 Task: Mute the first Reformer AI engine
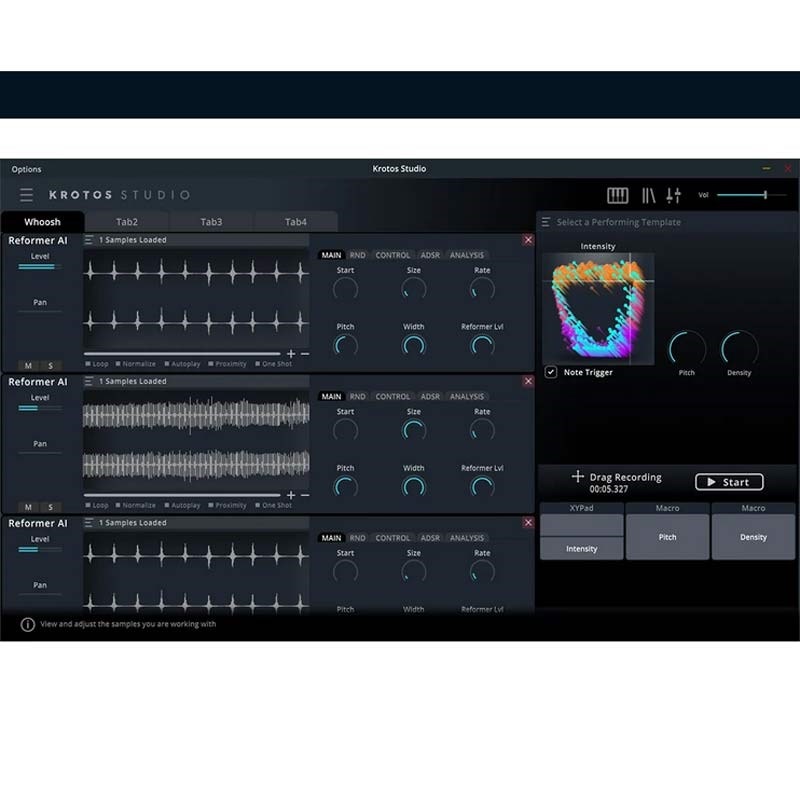[29, 365]
